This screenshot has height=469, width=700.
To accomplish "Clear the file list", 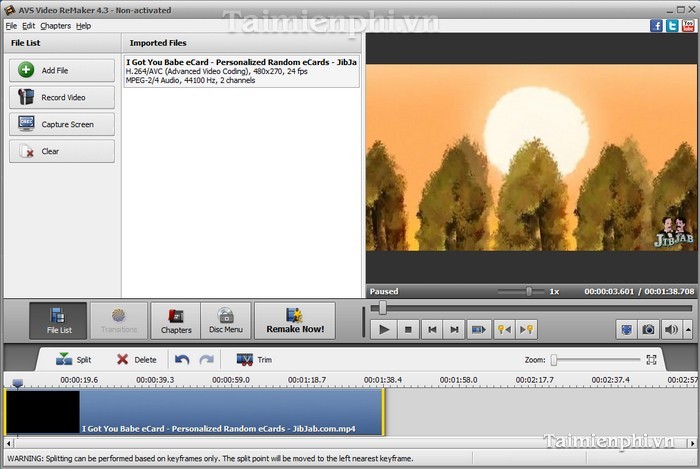I will (x=62, y=151).
